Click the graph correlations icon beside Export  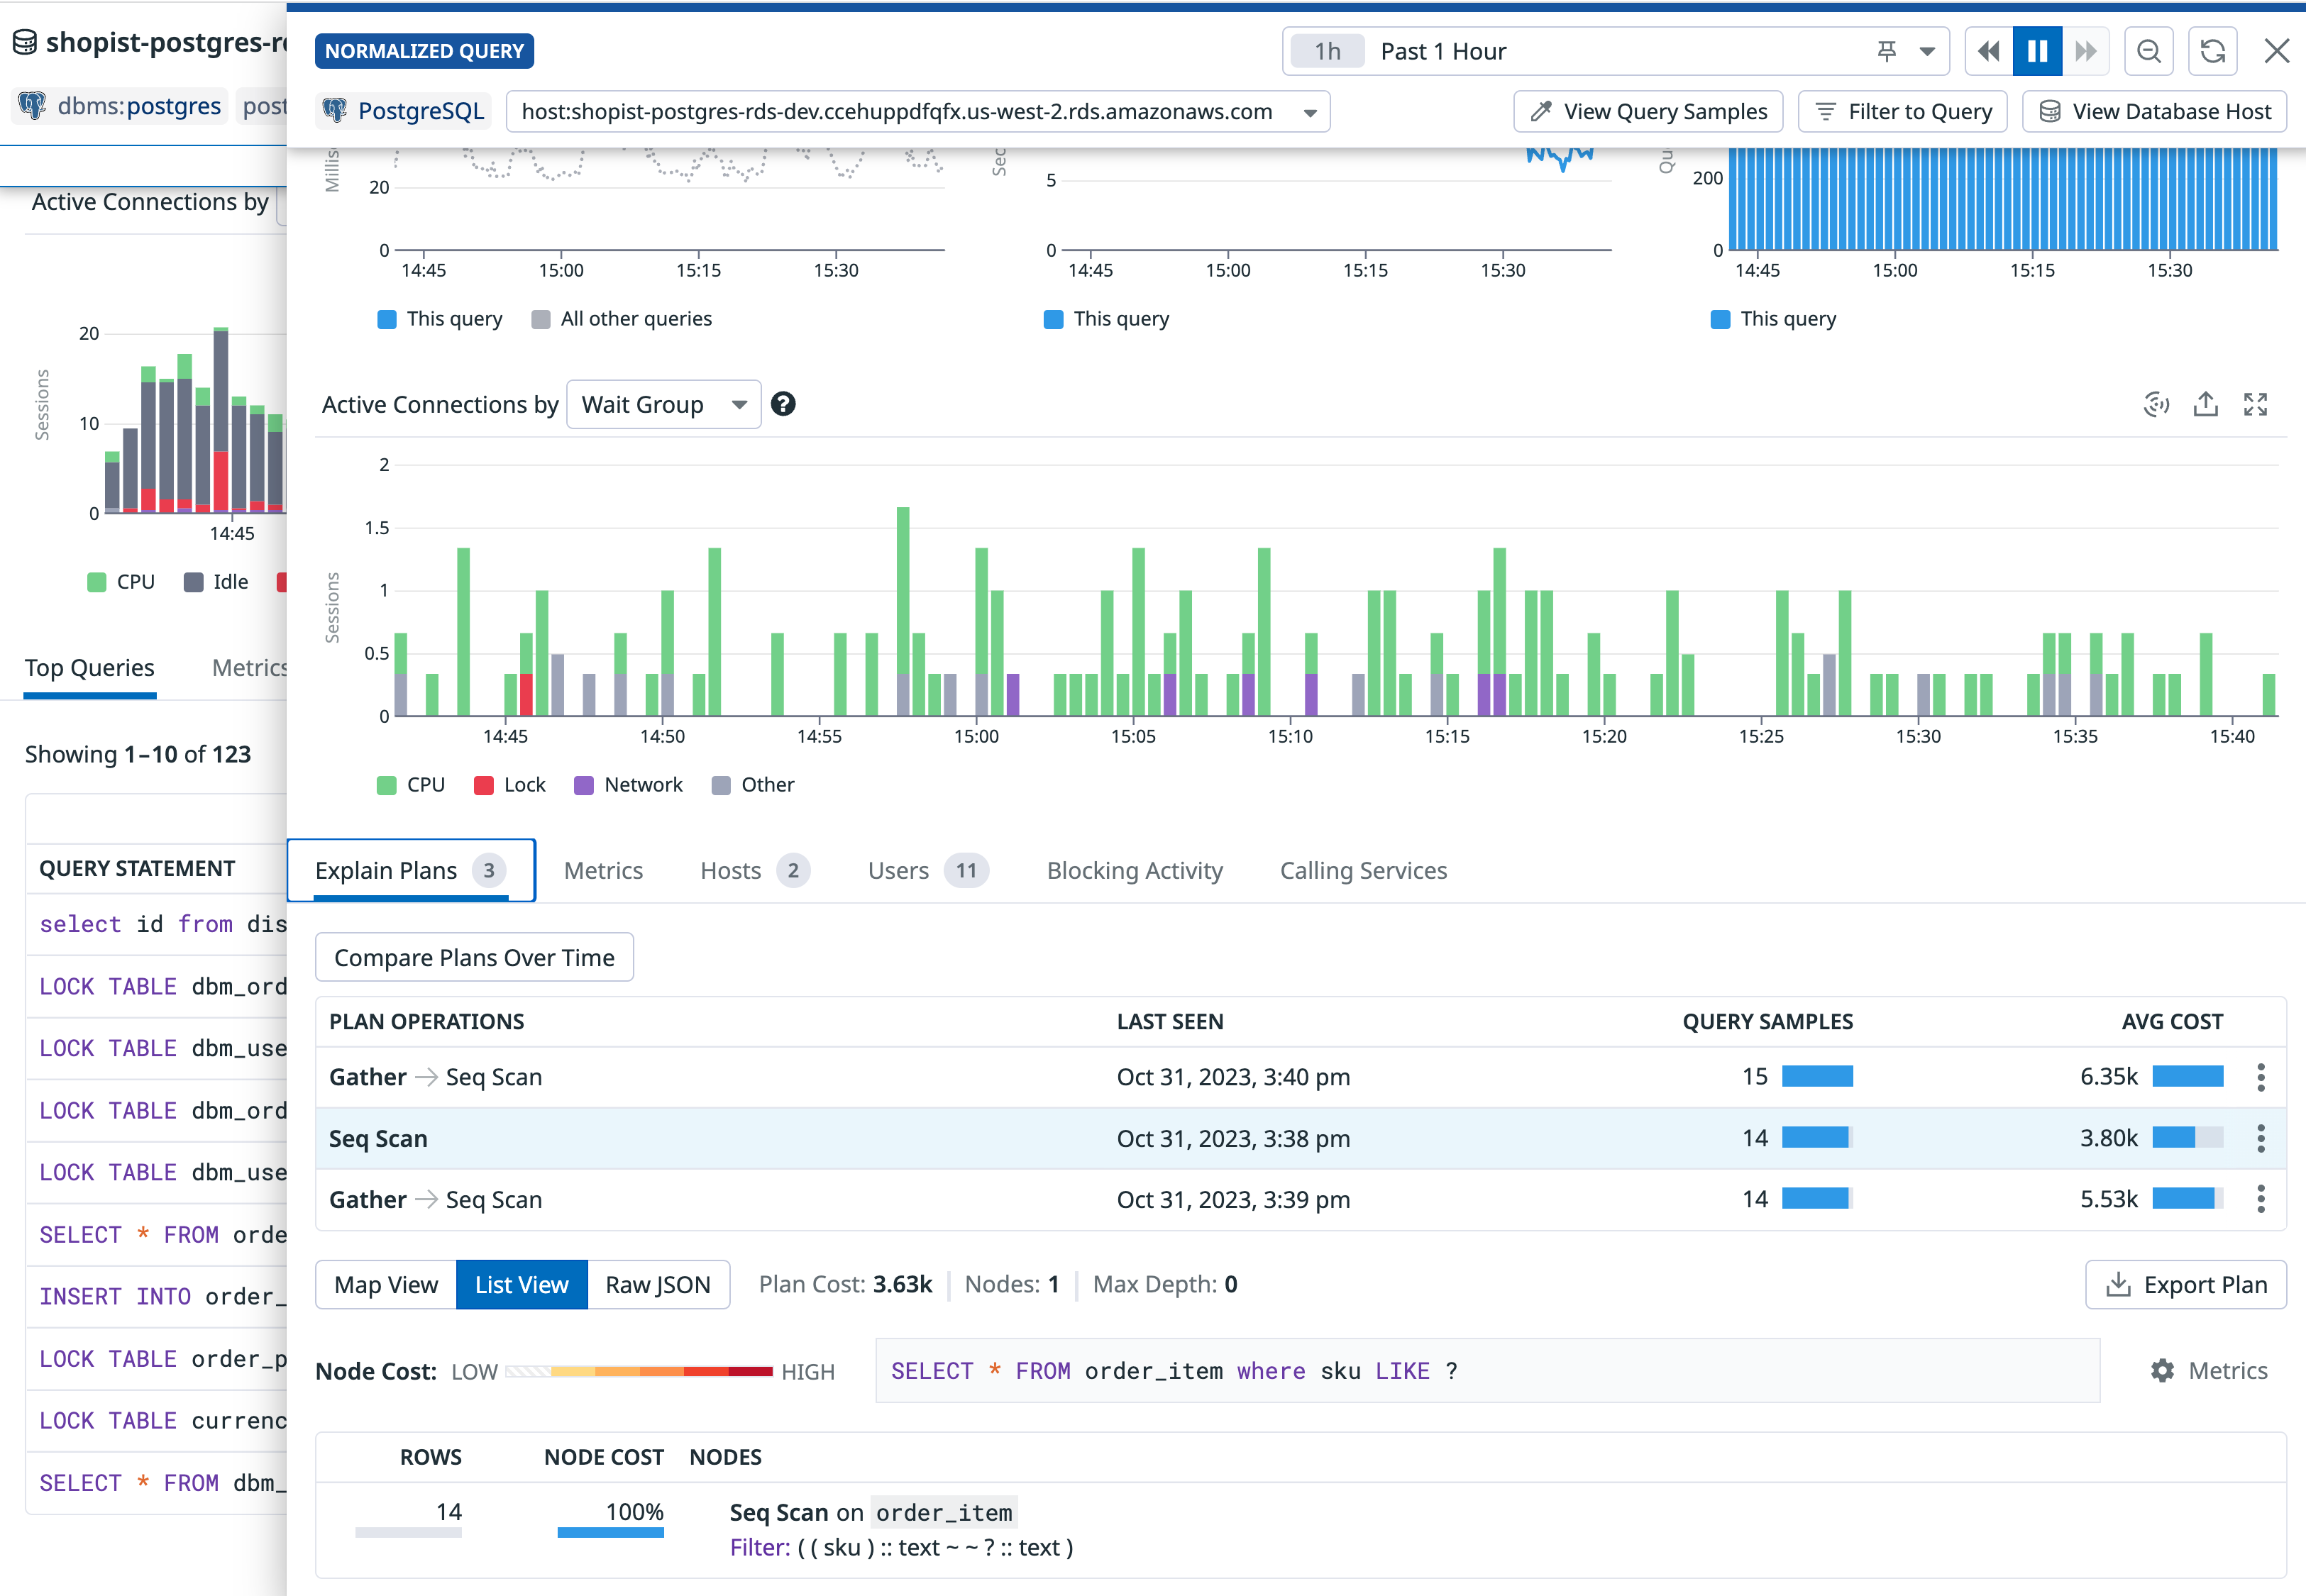coord(2157,404)
